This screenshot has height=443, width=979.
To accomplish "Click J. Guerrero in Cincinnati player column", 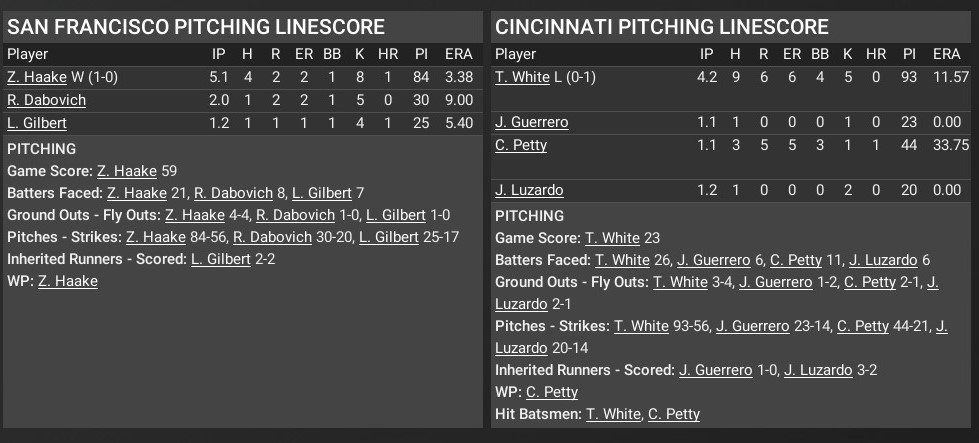I will [532, 122].
